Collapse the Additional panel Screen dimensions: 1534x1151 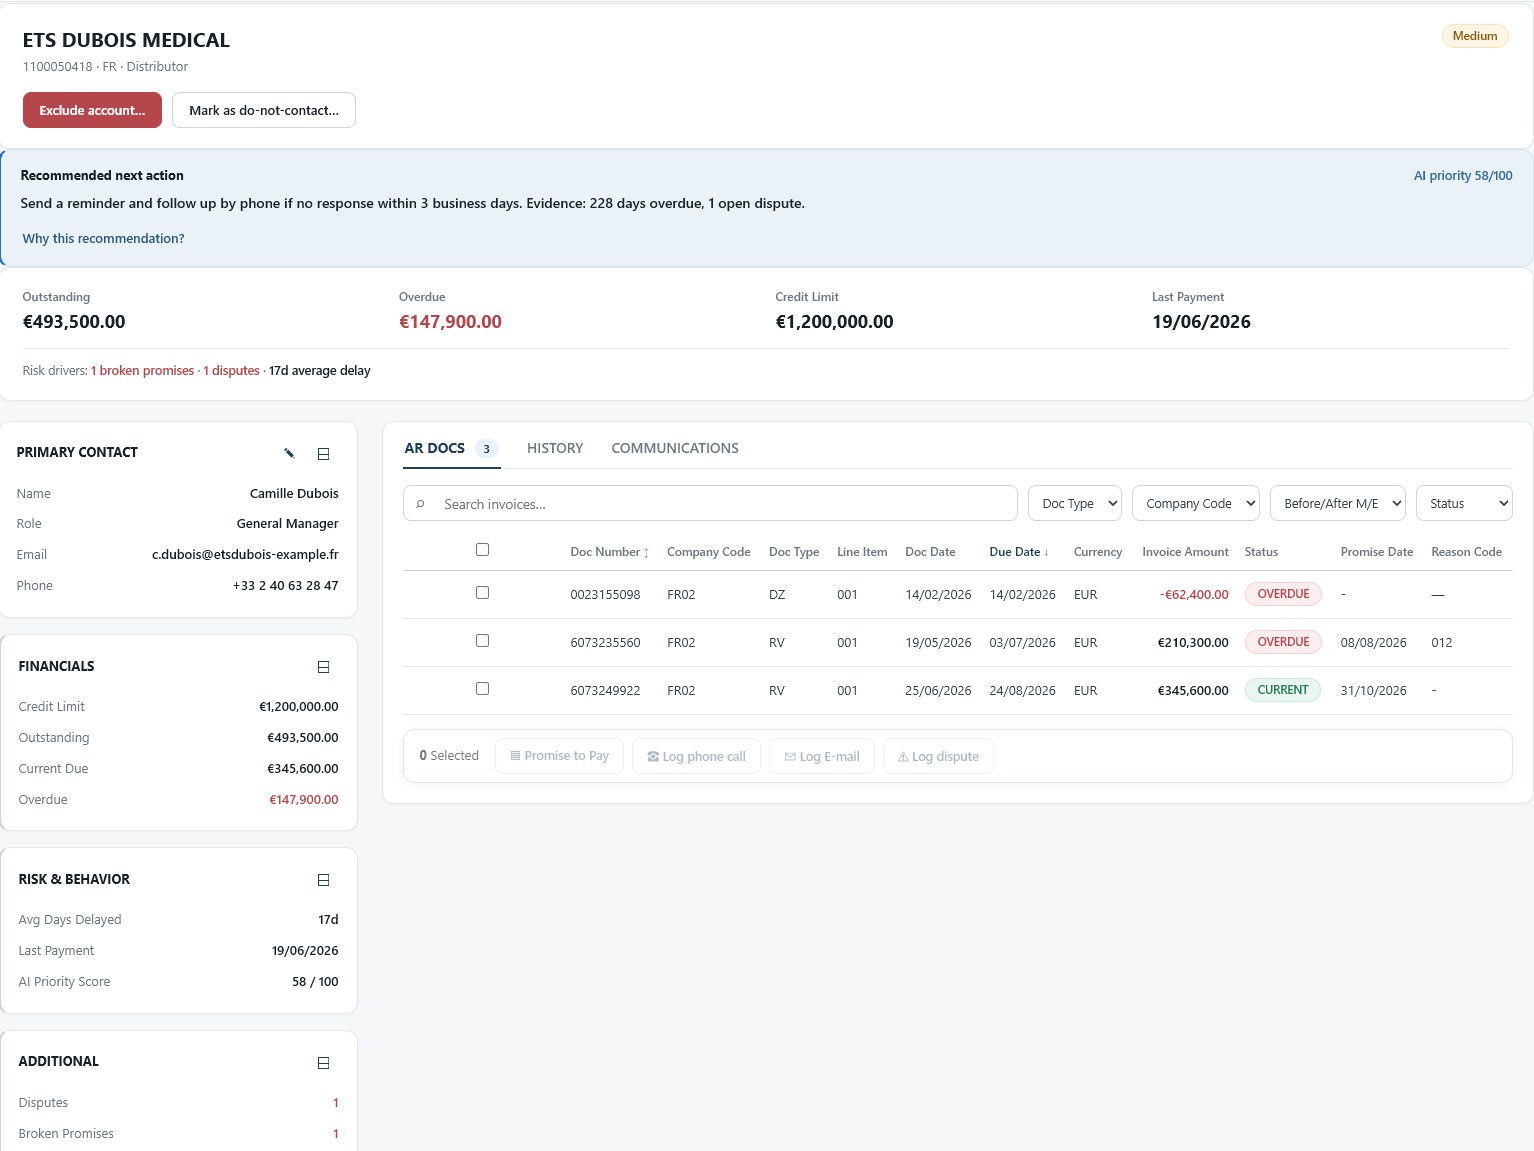323,1063
